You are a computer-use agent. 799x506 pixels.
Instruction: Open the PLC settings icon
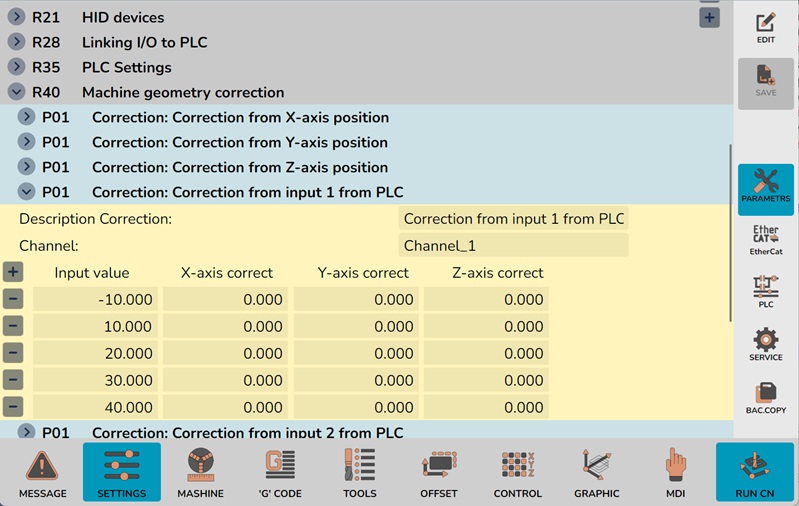[x=765, y=292]
